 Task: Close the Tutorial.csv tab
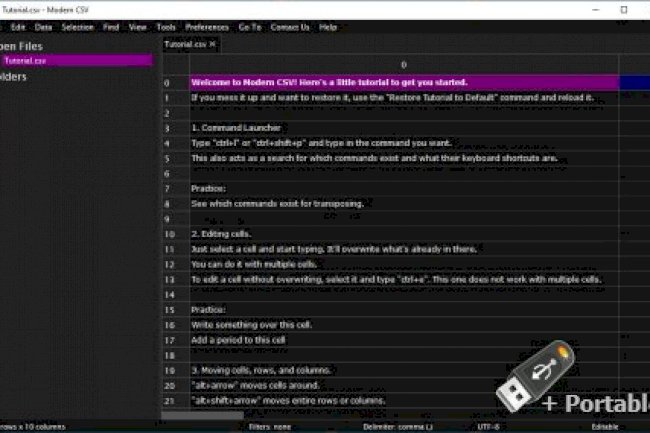tap(213, 44)
